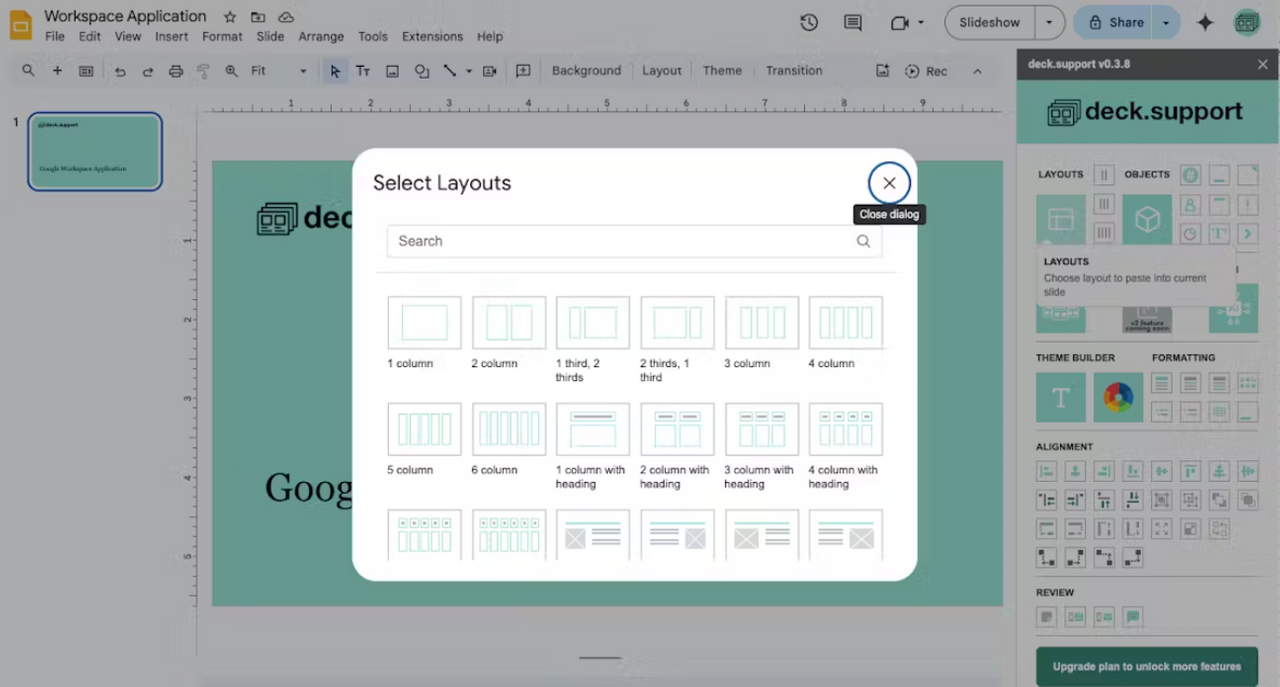Image resolution: width=1280 pixels, height=687 pixels.
Task: Click the Print icon
Action: point(176,71)
